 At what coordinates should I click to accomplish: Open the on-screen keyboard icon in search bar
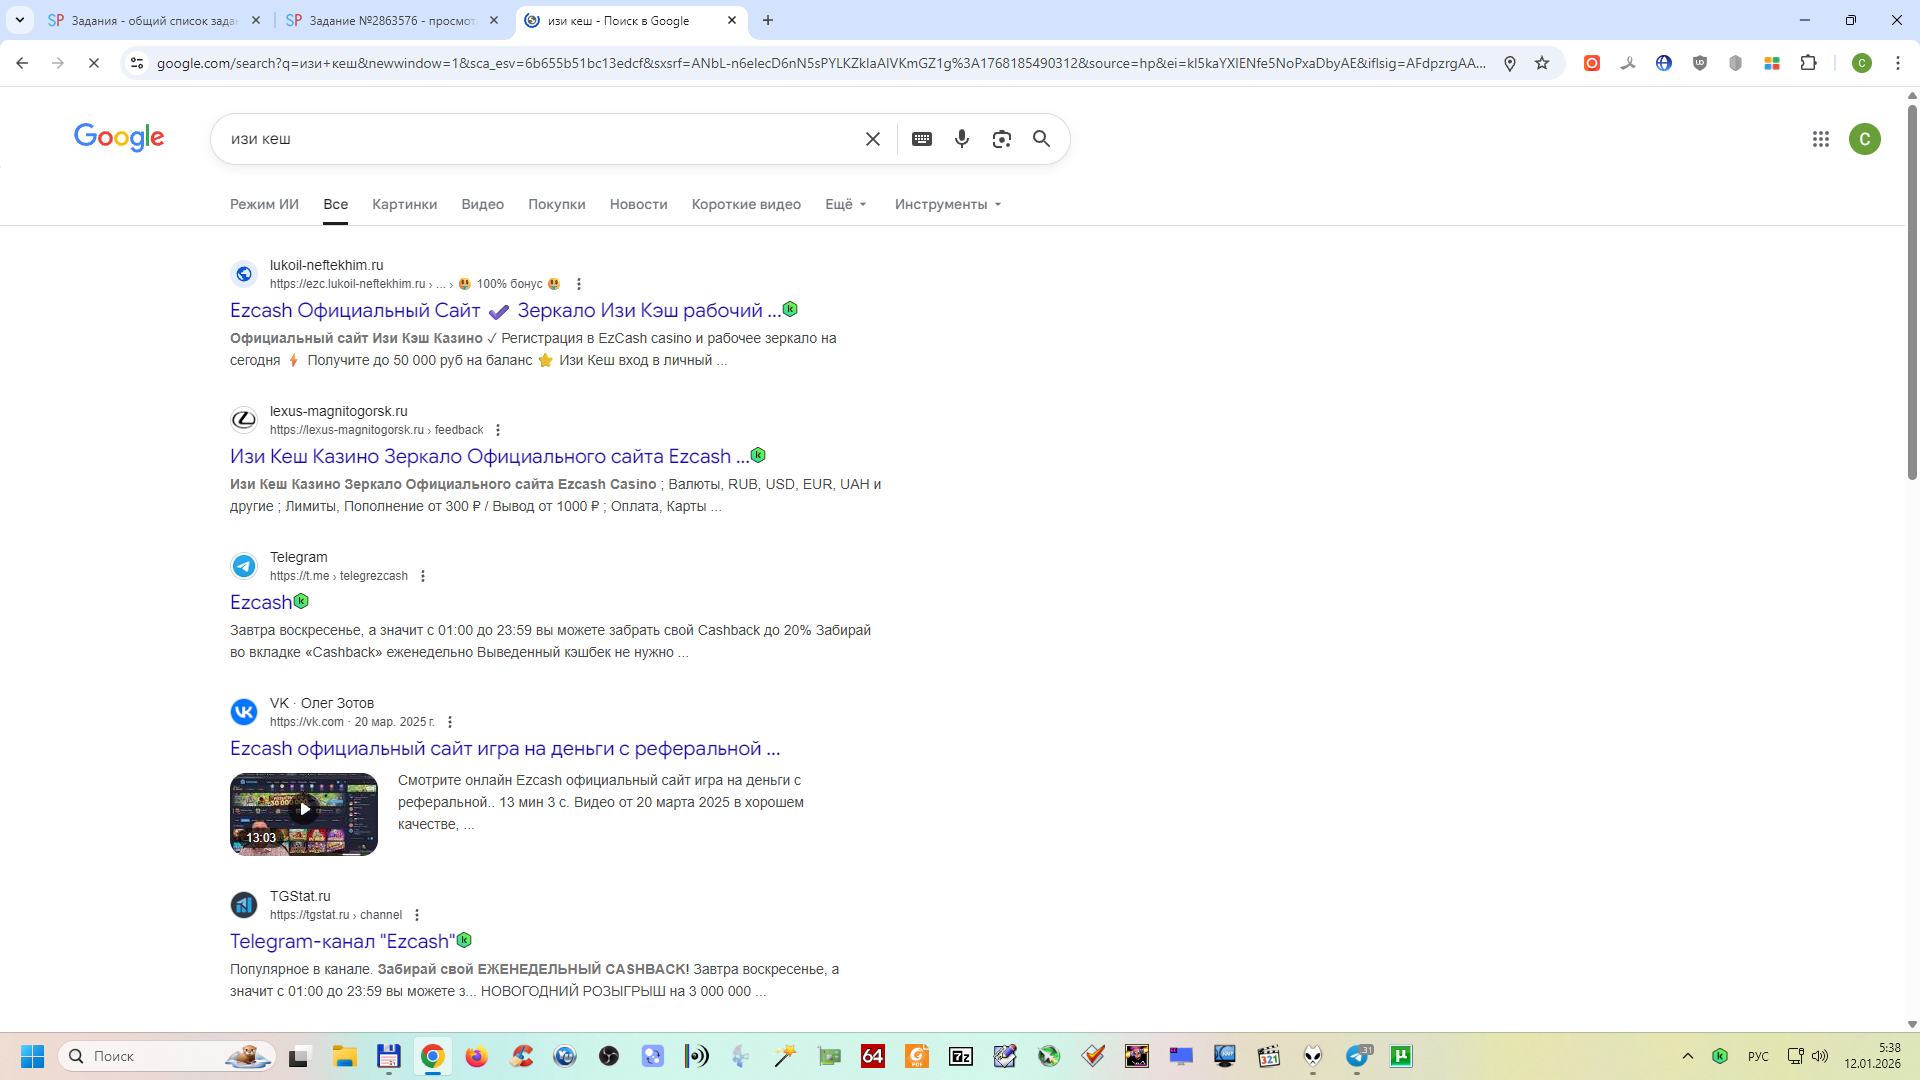922,139
